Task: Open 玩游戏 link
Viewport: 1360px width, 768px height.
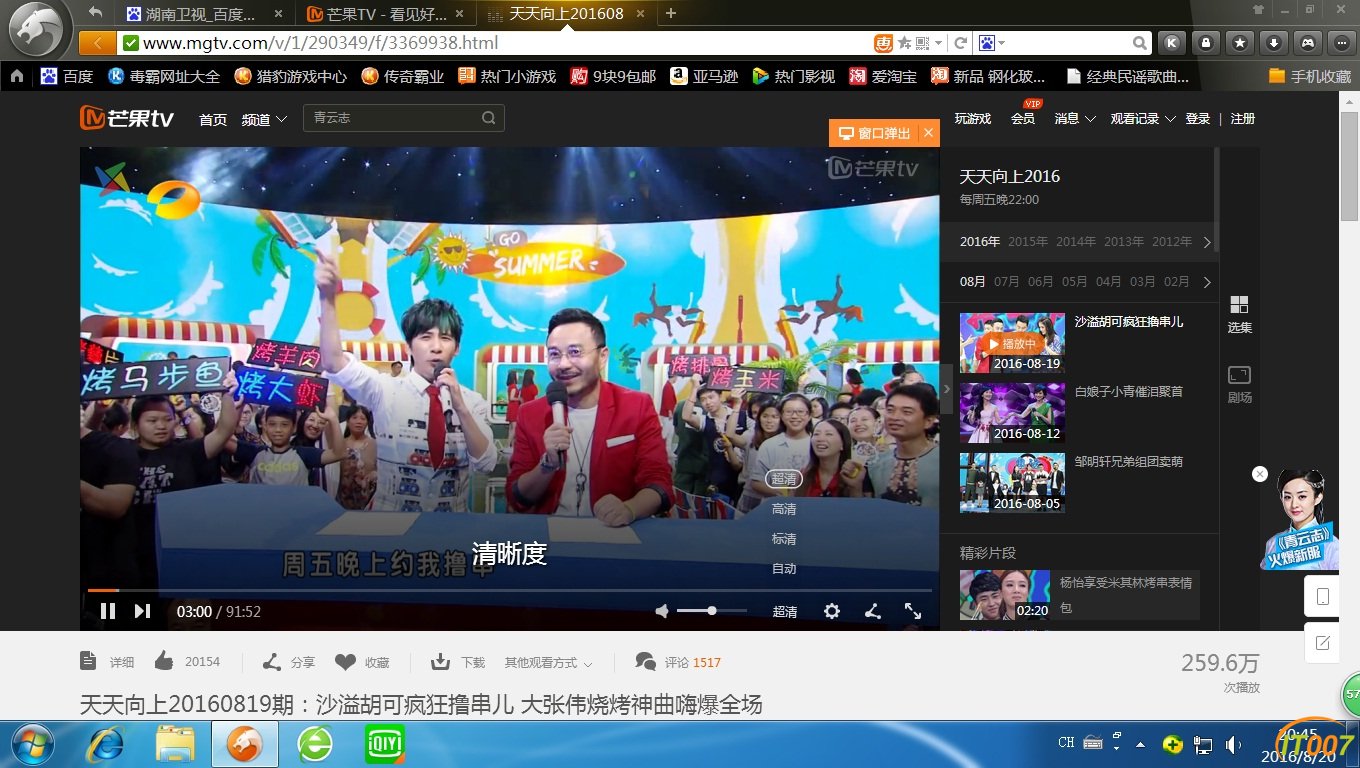Action: point(972,119)
